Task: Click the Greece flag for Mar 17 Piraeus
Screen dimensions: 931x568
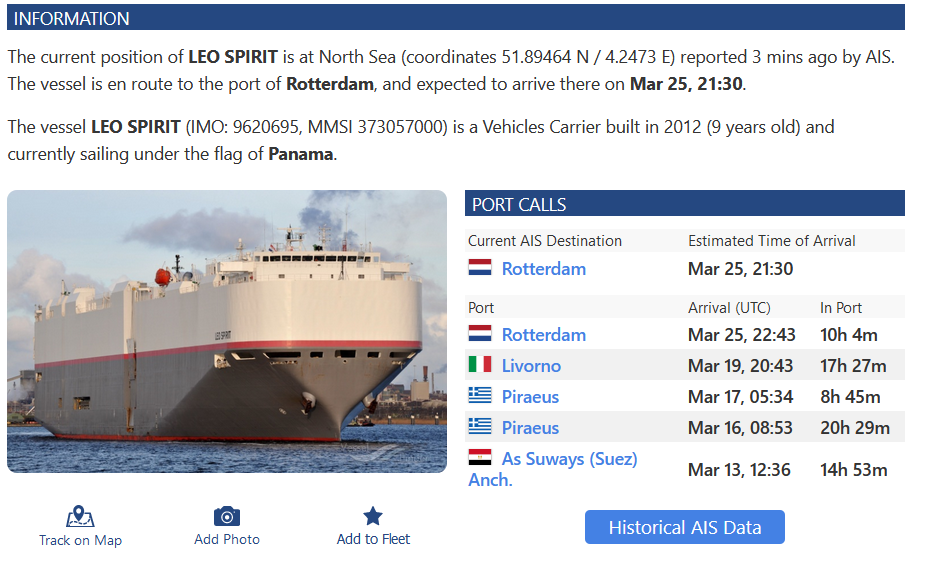Action: [481, 396]
